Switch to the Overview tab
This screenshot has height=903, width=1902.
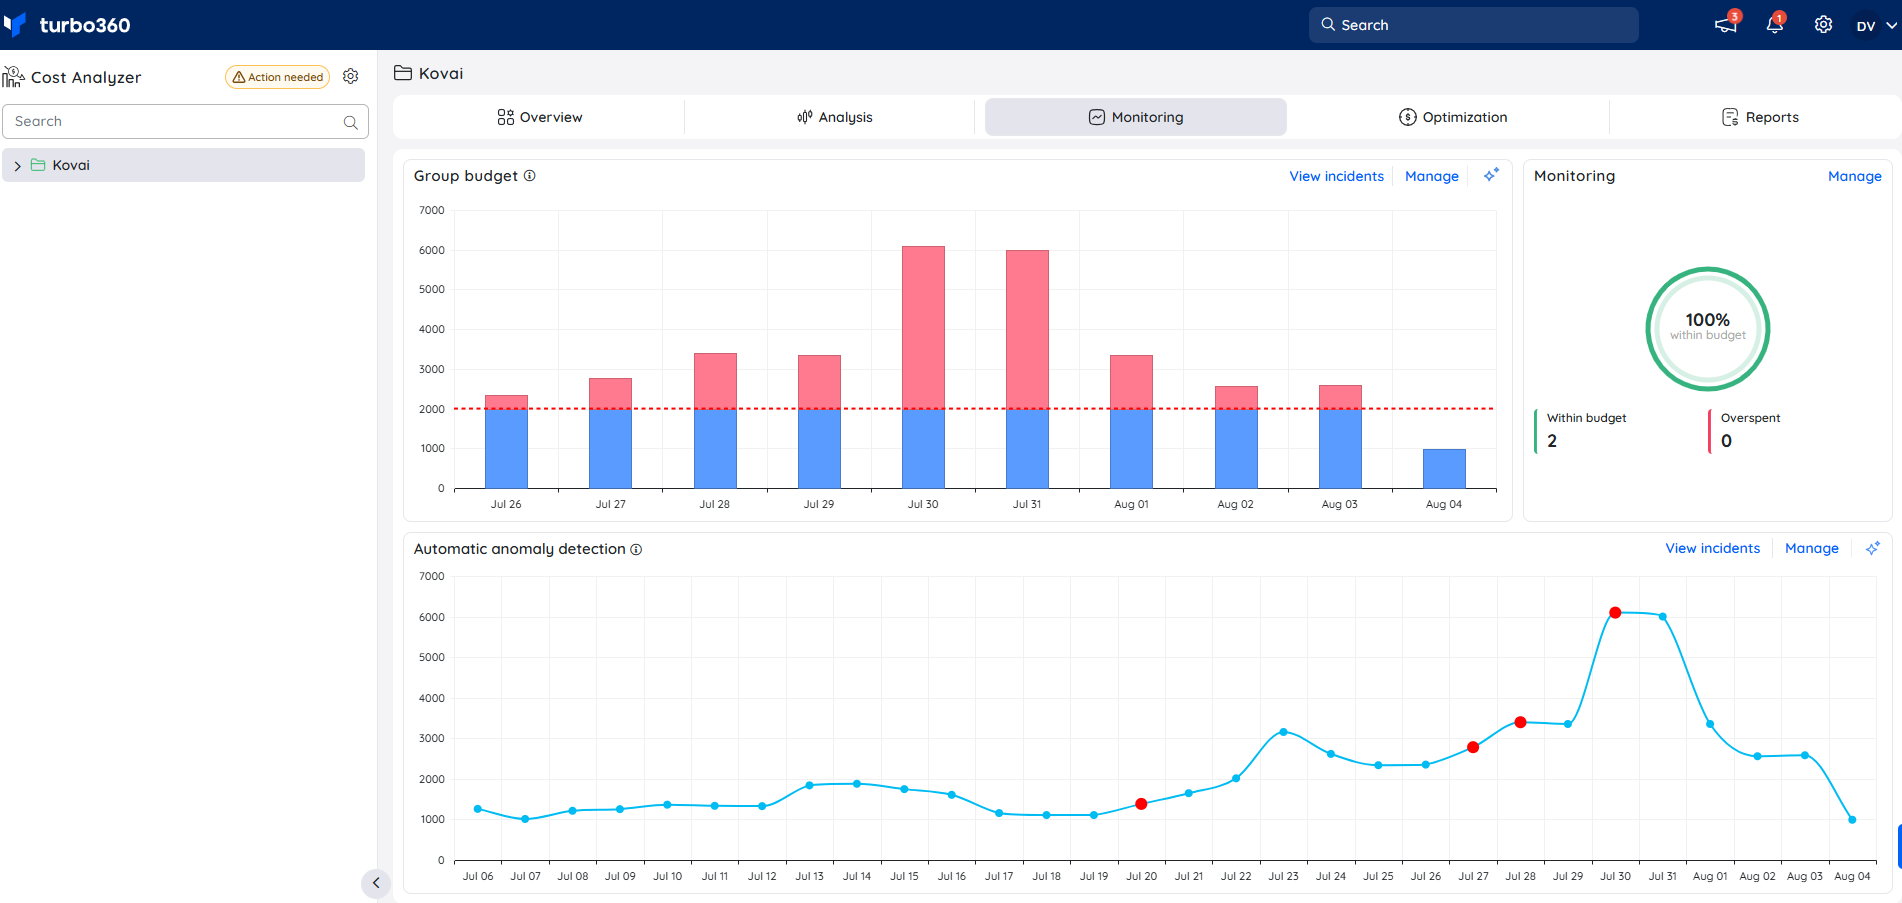(540, 117)
